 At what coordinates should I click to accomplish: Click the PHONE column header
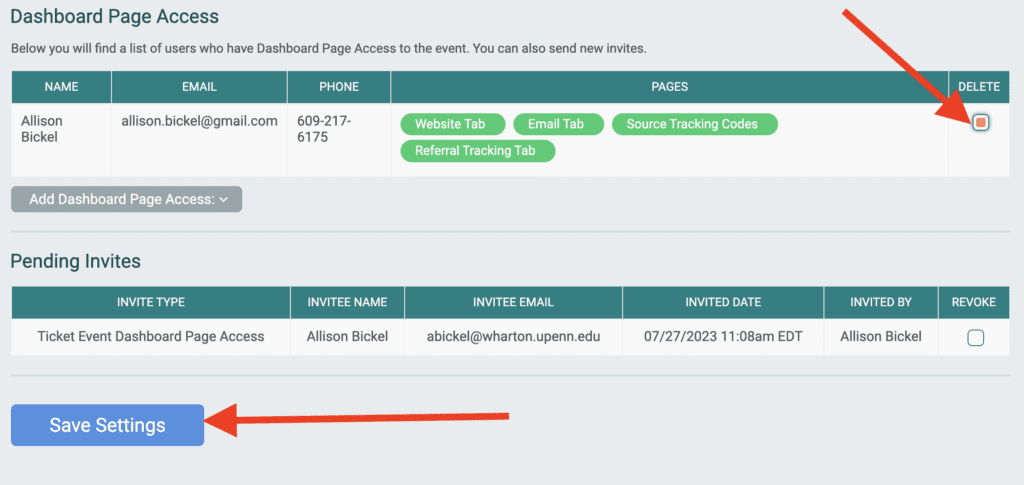(x=339, y=87)
